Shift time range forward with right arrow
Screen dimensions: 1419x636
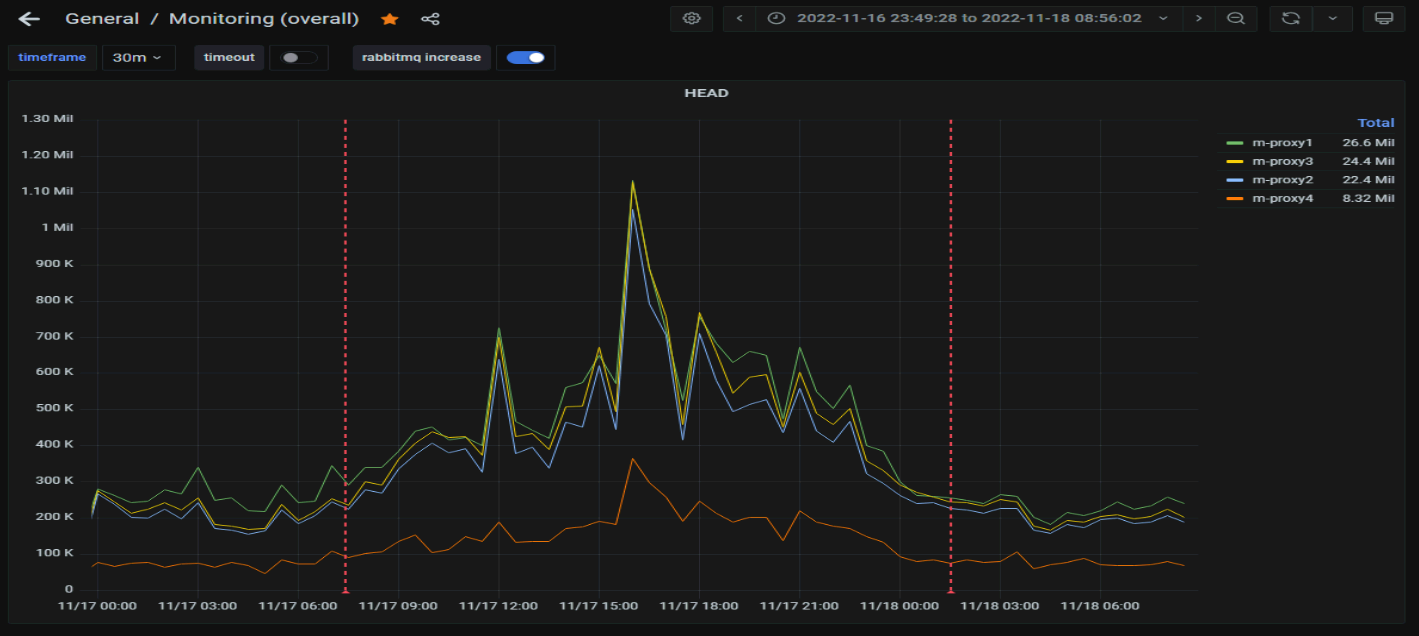1199,18
